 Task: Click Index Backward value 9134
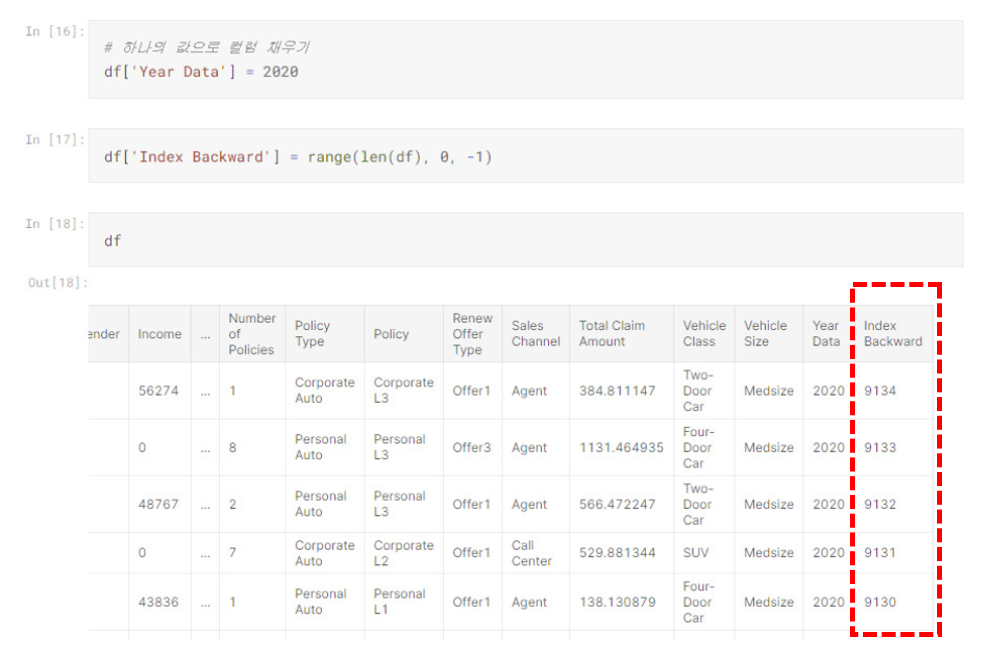click(x=880, y=391)
